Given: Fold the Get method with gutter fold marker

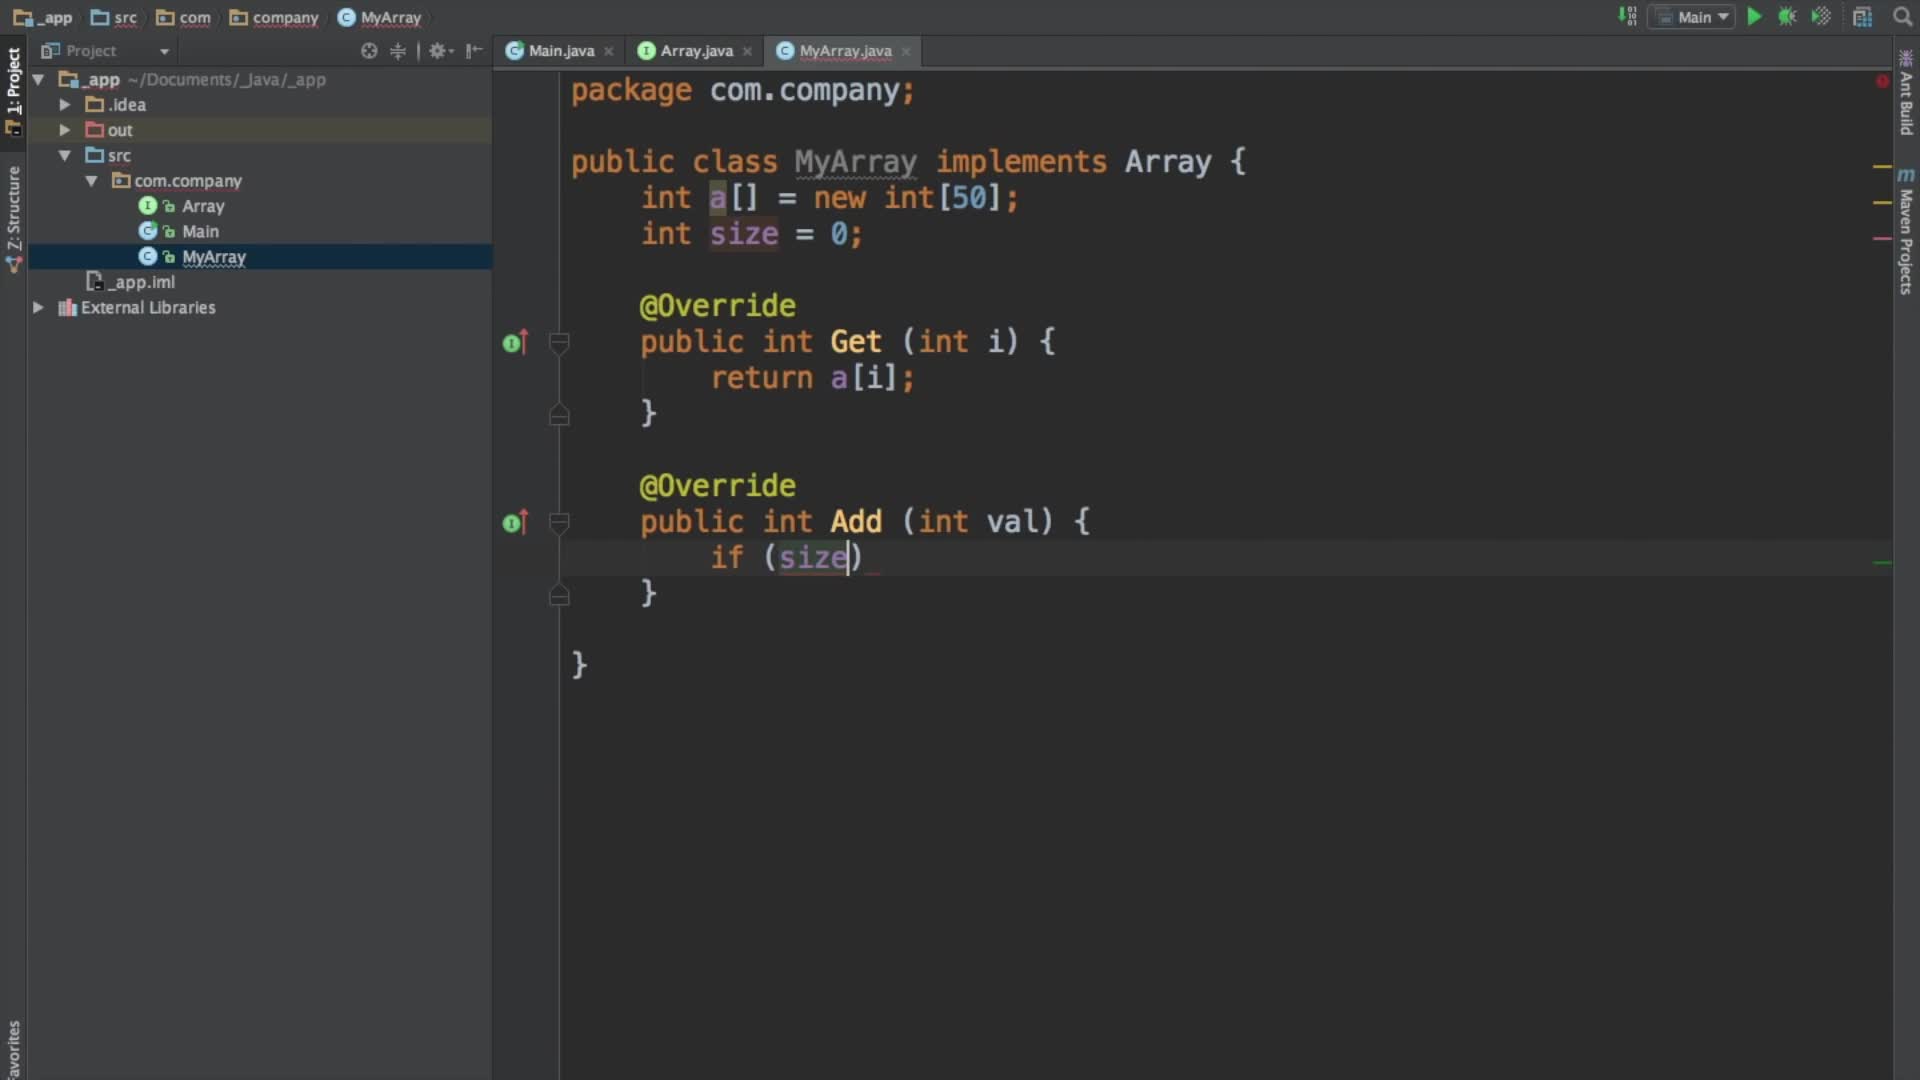Looking at the screenshot, I should click(x=559, y=343).
